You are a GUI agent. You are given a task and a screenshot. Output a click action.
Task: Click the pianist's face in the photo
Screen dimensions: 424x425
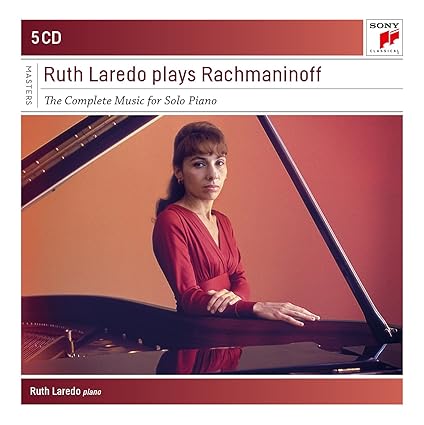pos(205,175)
